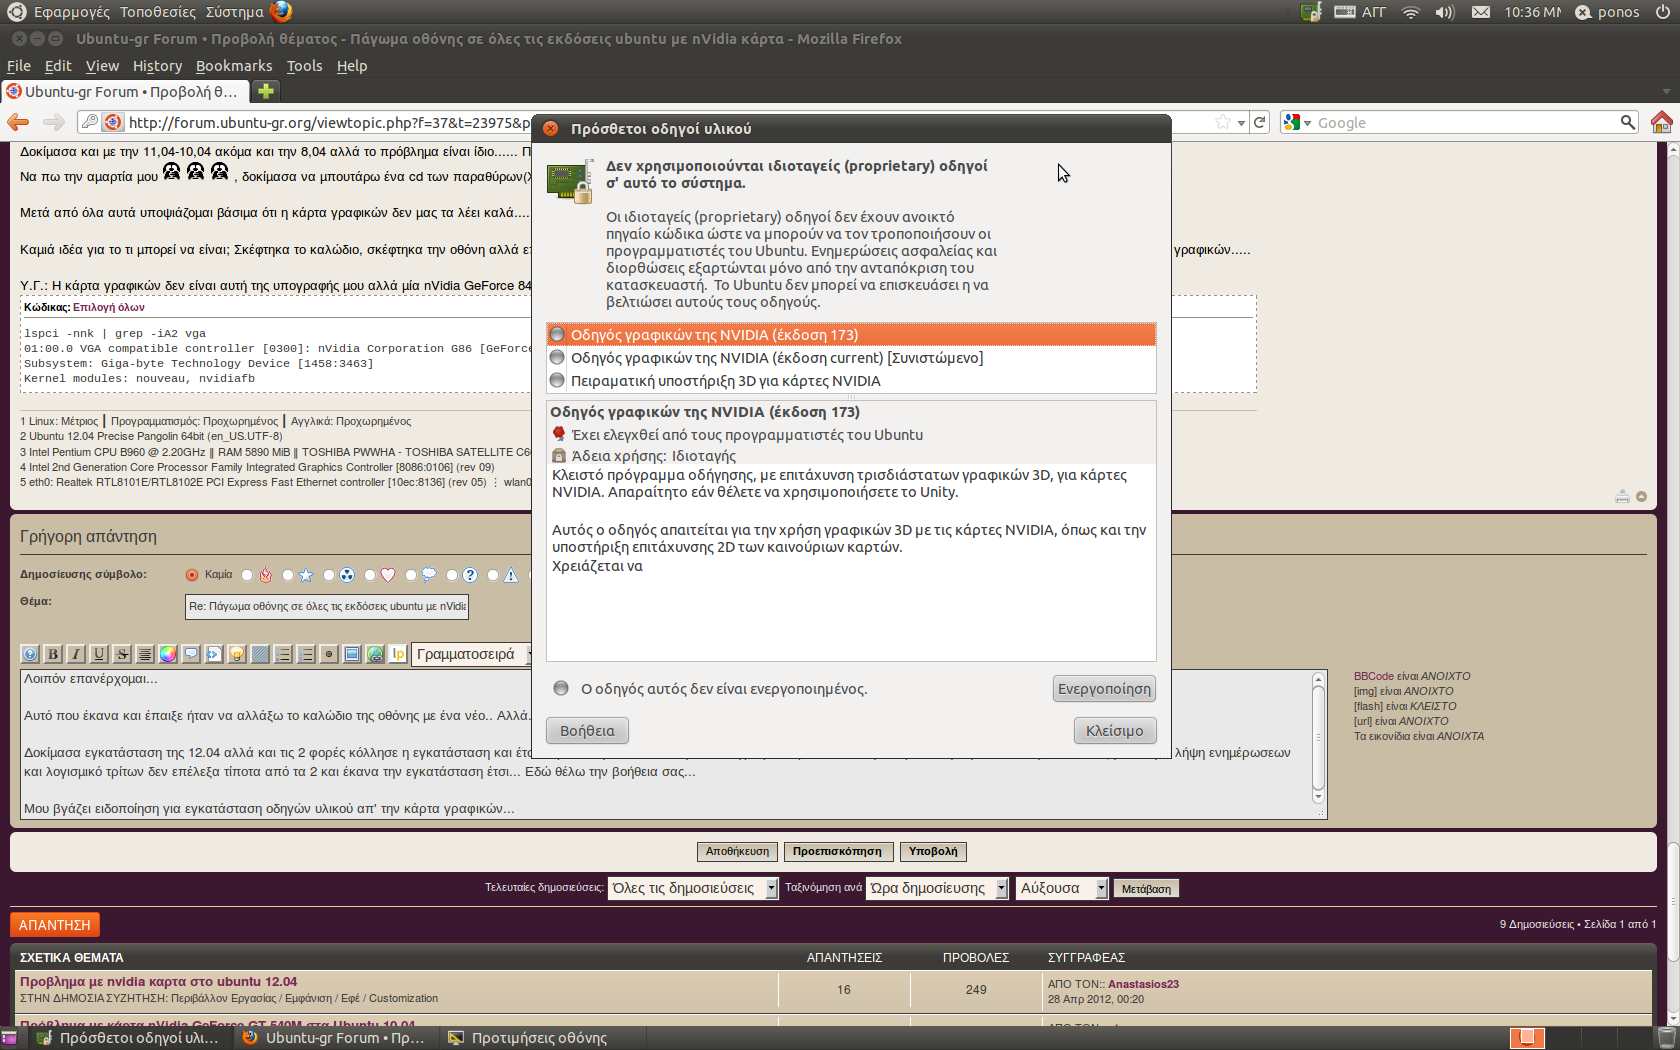Choose the flame post icon radio button
The width and height of the screenshot is (1680, 1050).
[x=247, y=575]
